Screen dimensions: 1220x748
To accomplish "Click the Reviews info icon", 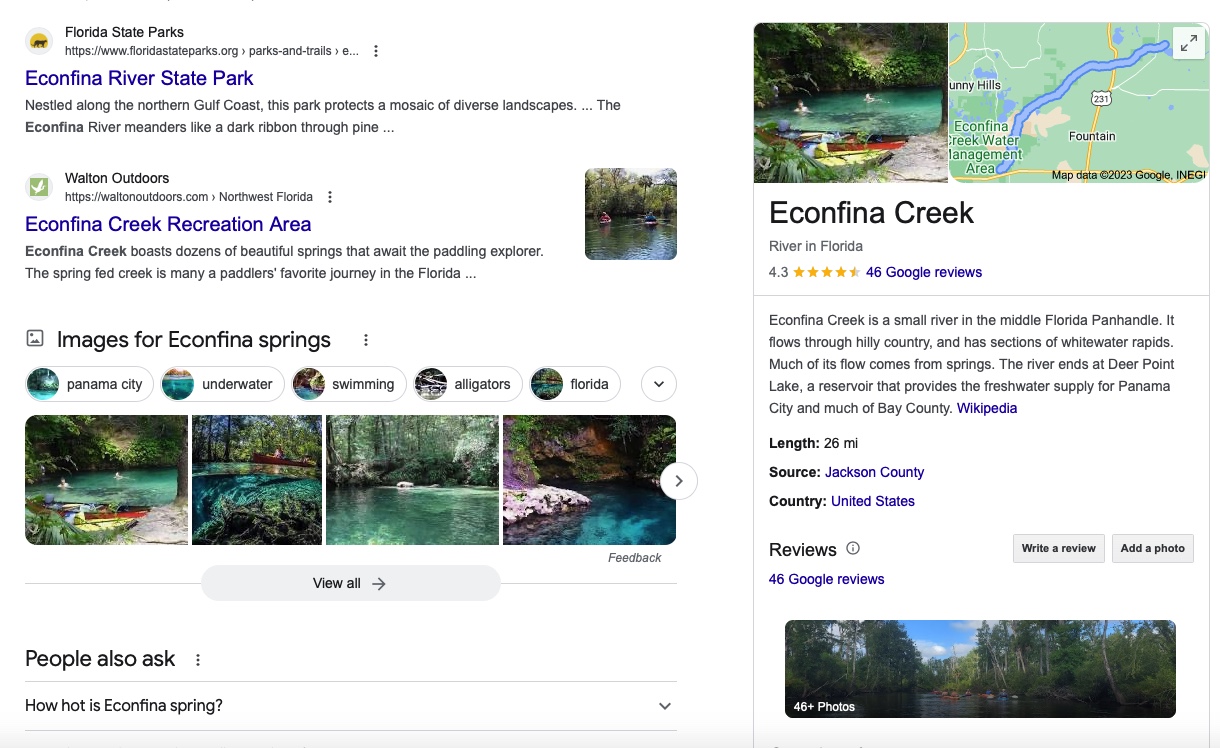I will click(853, 548).
